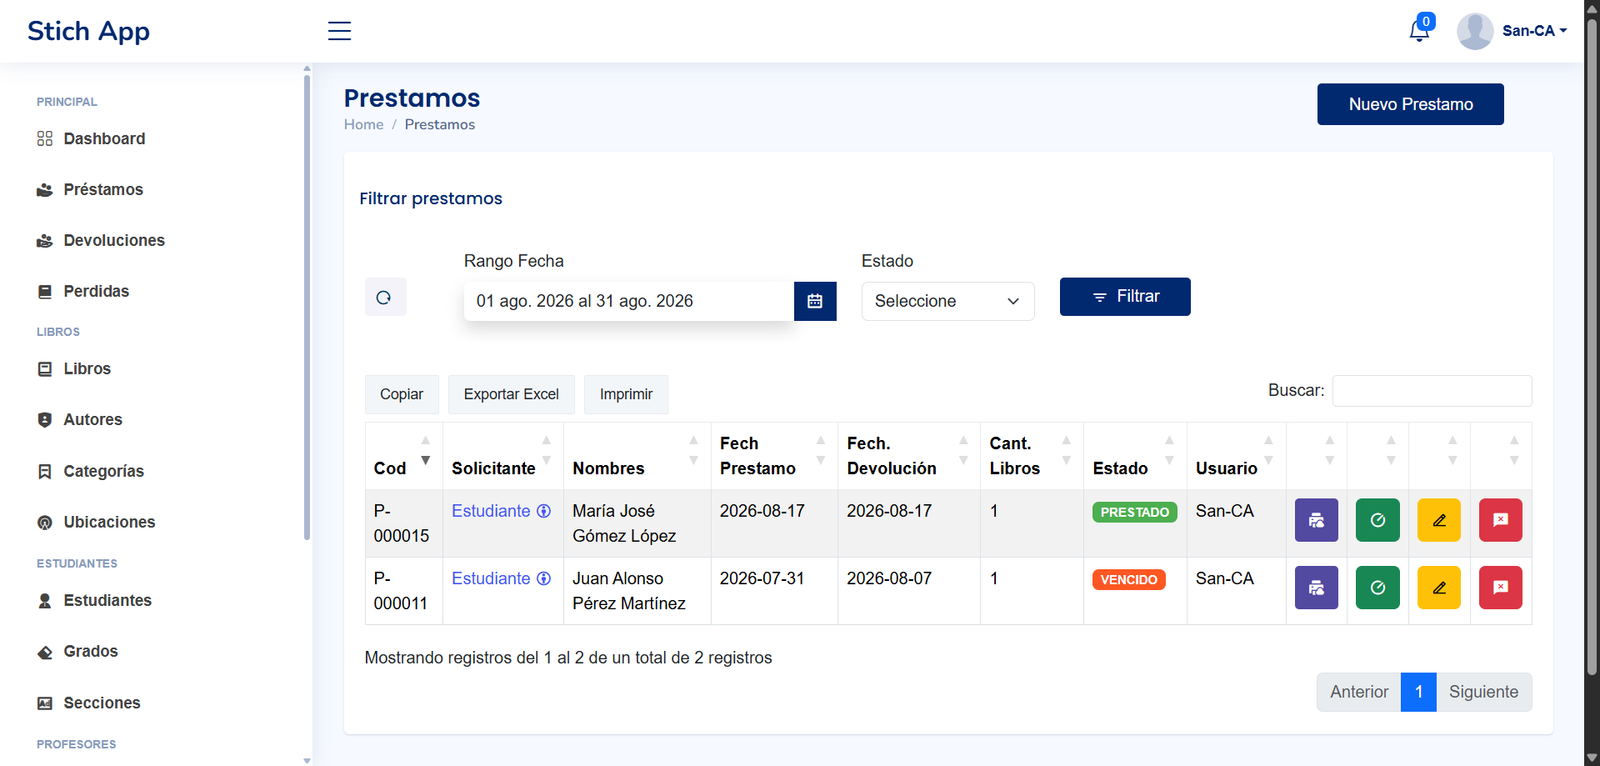The width and height of the screenshot is (1600, 766).
Task: Mark loan P-000011 returned with green icon
Action: click(x=1378, y=588)
